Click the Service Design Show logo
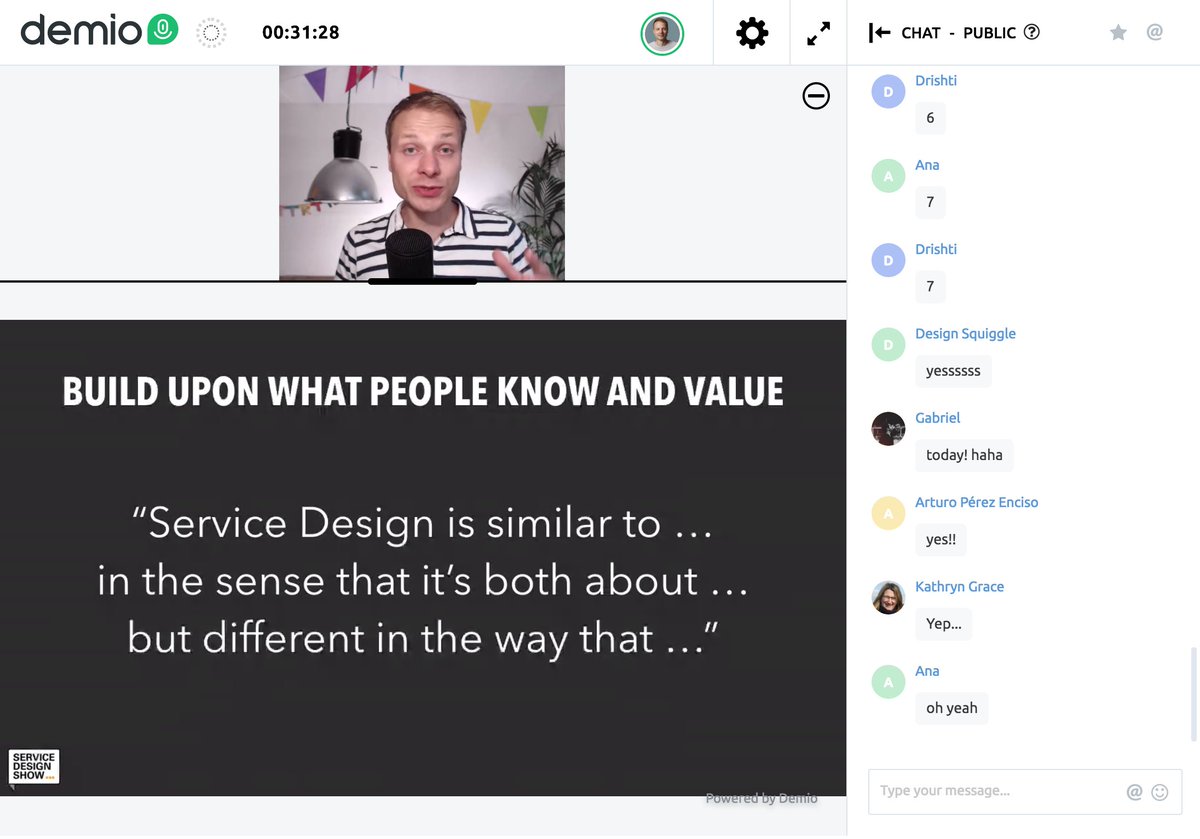The image size is (1200, 839). 34,767
